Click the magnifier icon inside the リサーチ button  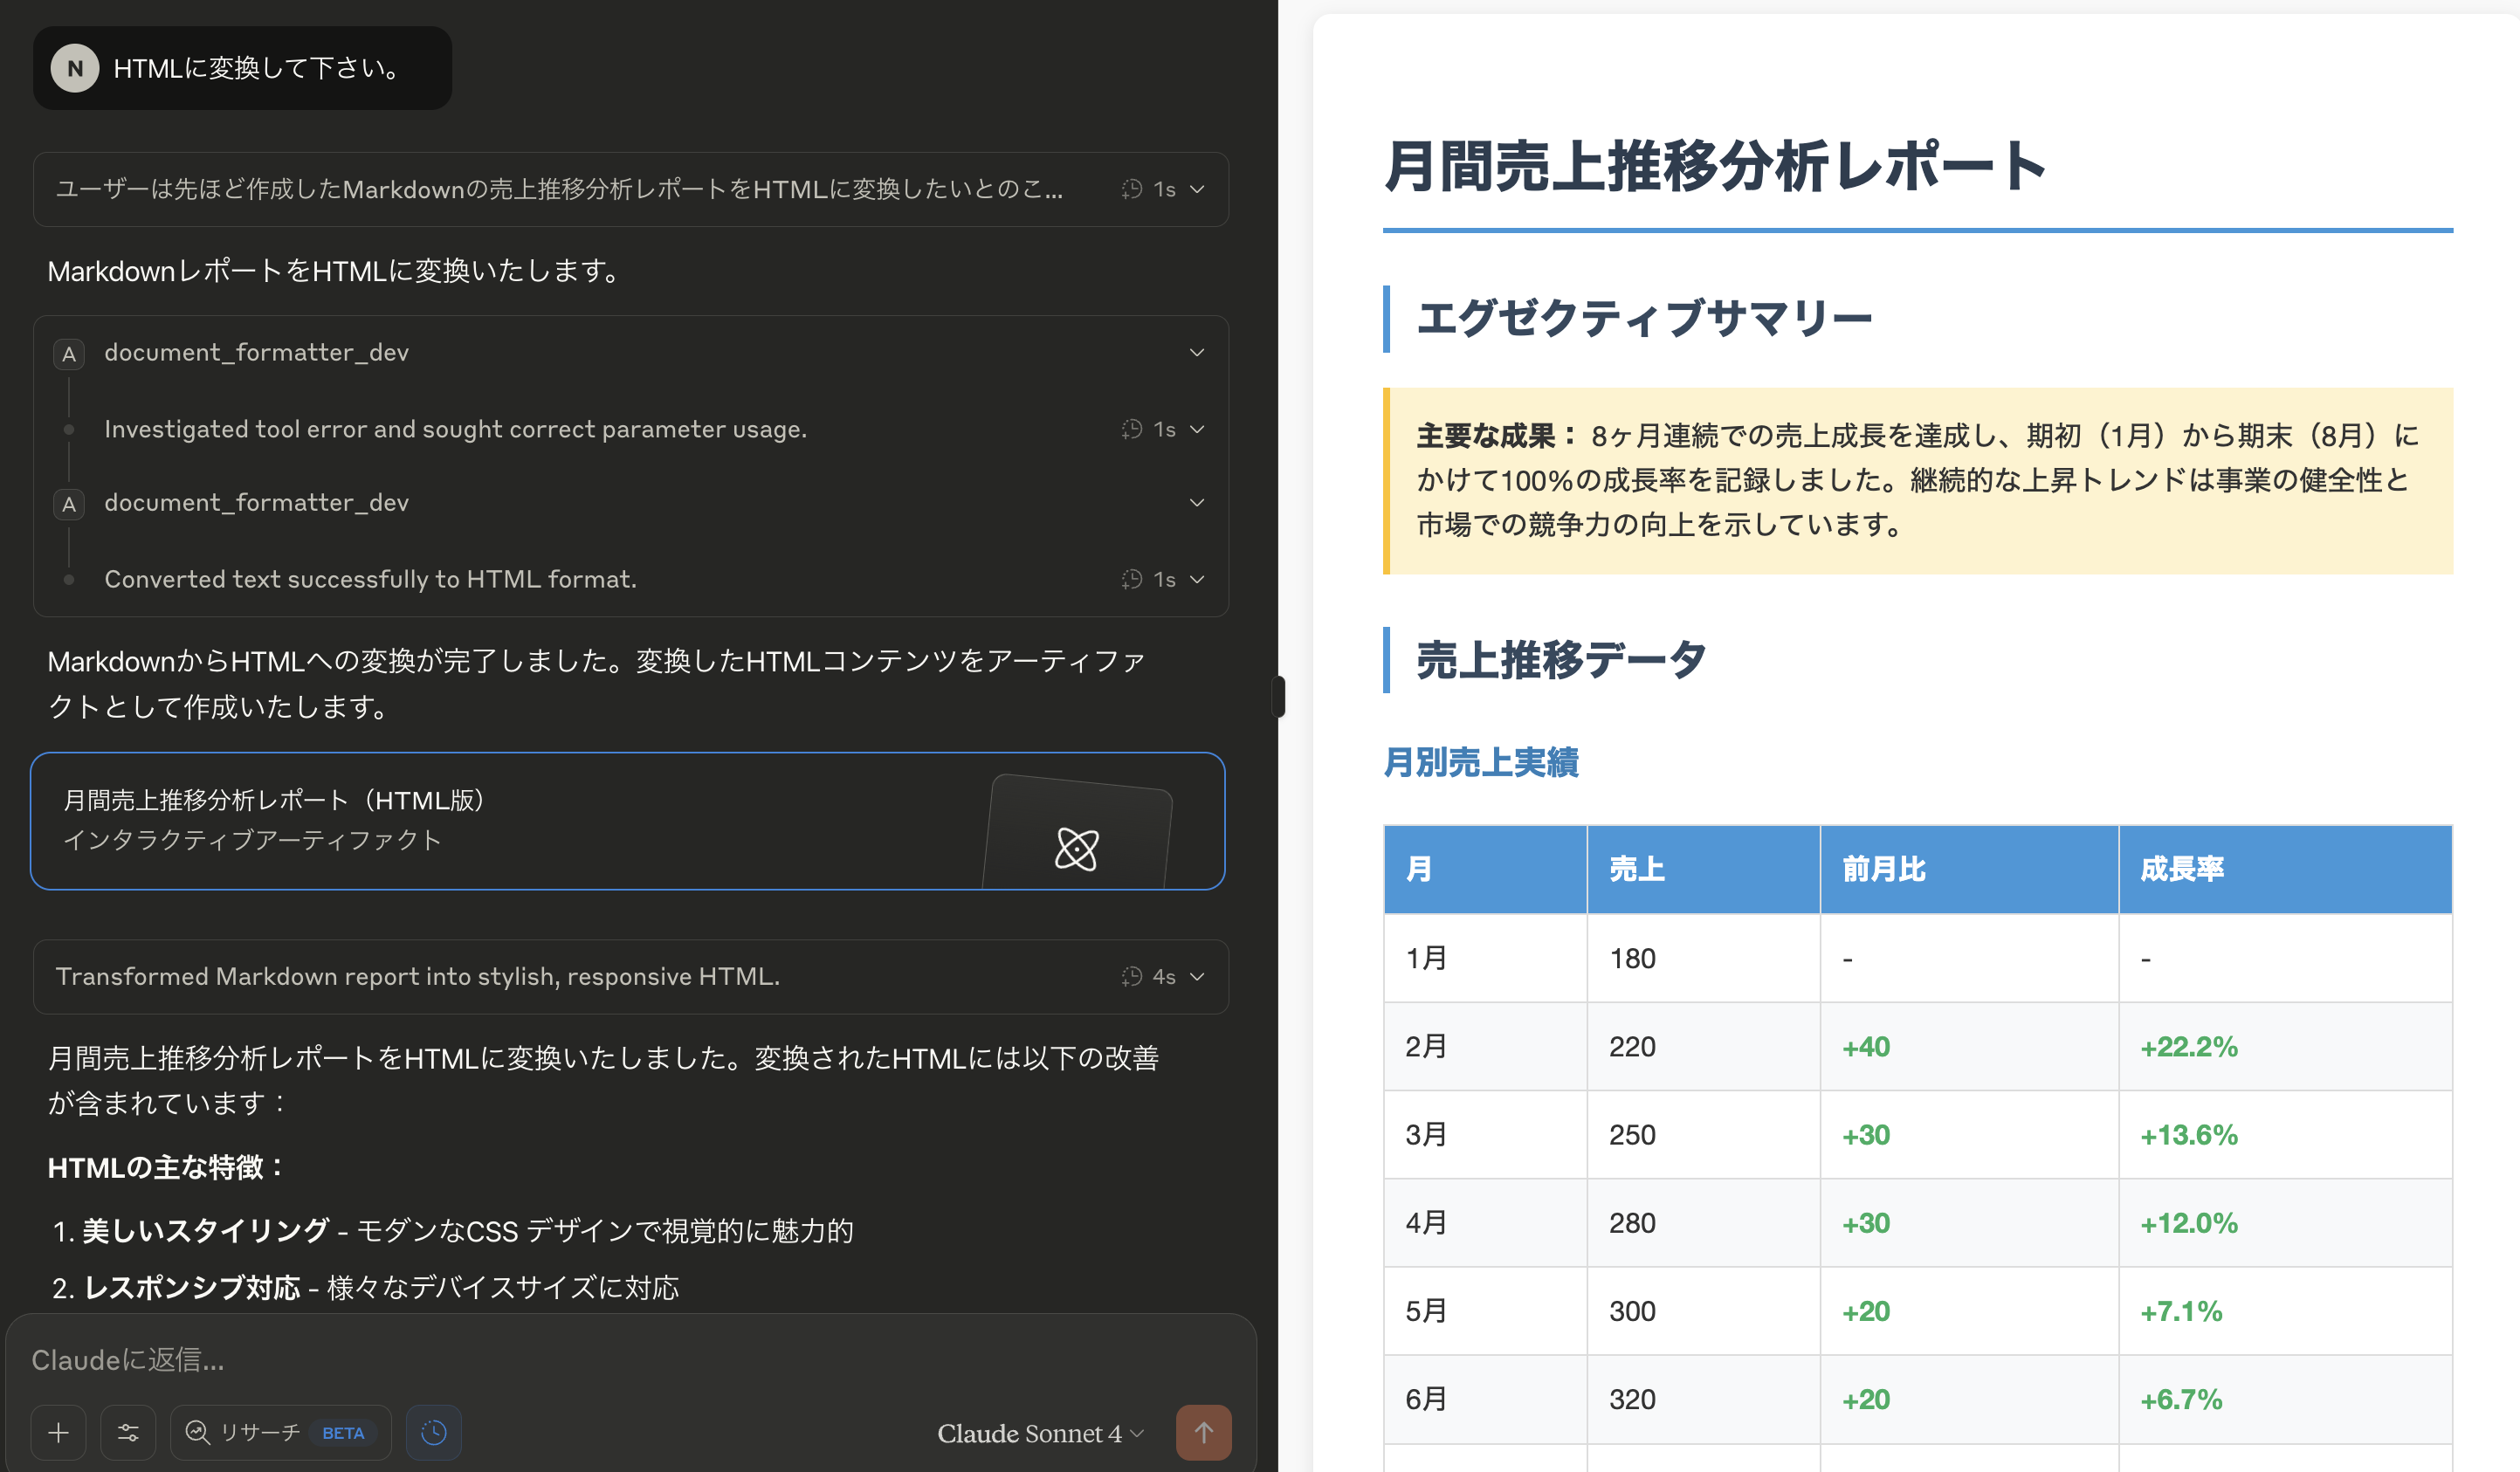pos(198,1432)
